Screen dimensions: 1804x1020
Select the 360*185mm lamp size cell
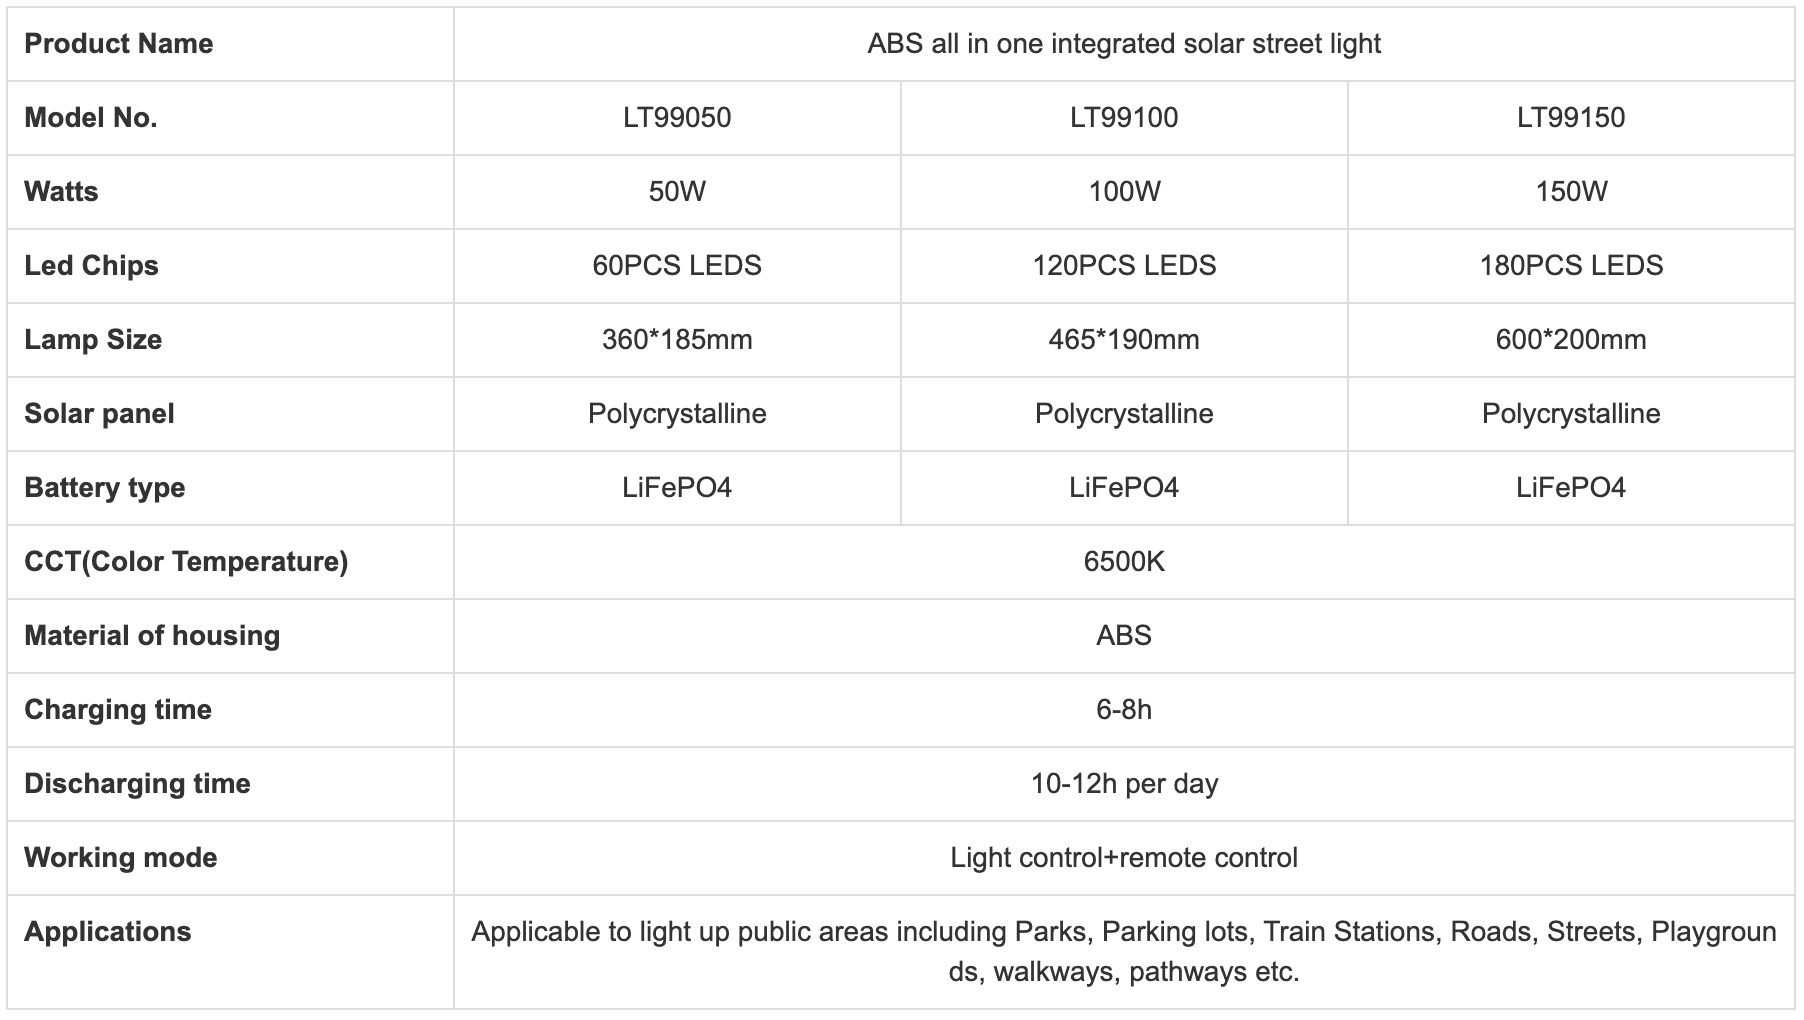(x=677, y=340)
